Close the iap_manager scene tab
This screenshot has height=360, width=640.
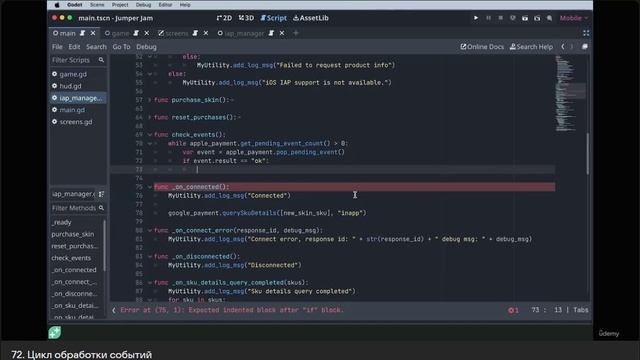click(282, 33)
